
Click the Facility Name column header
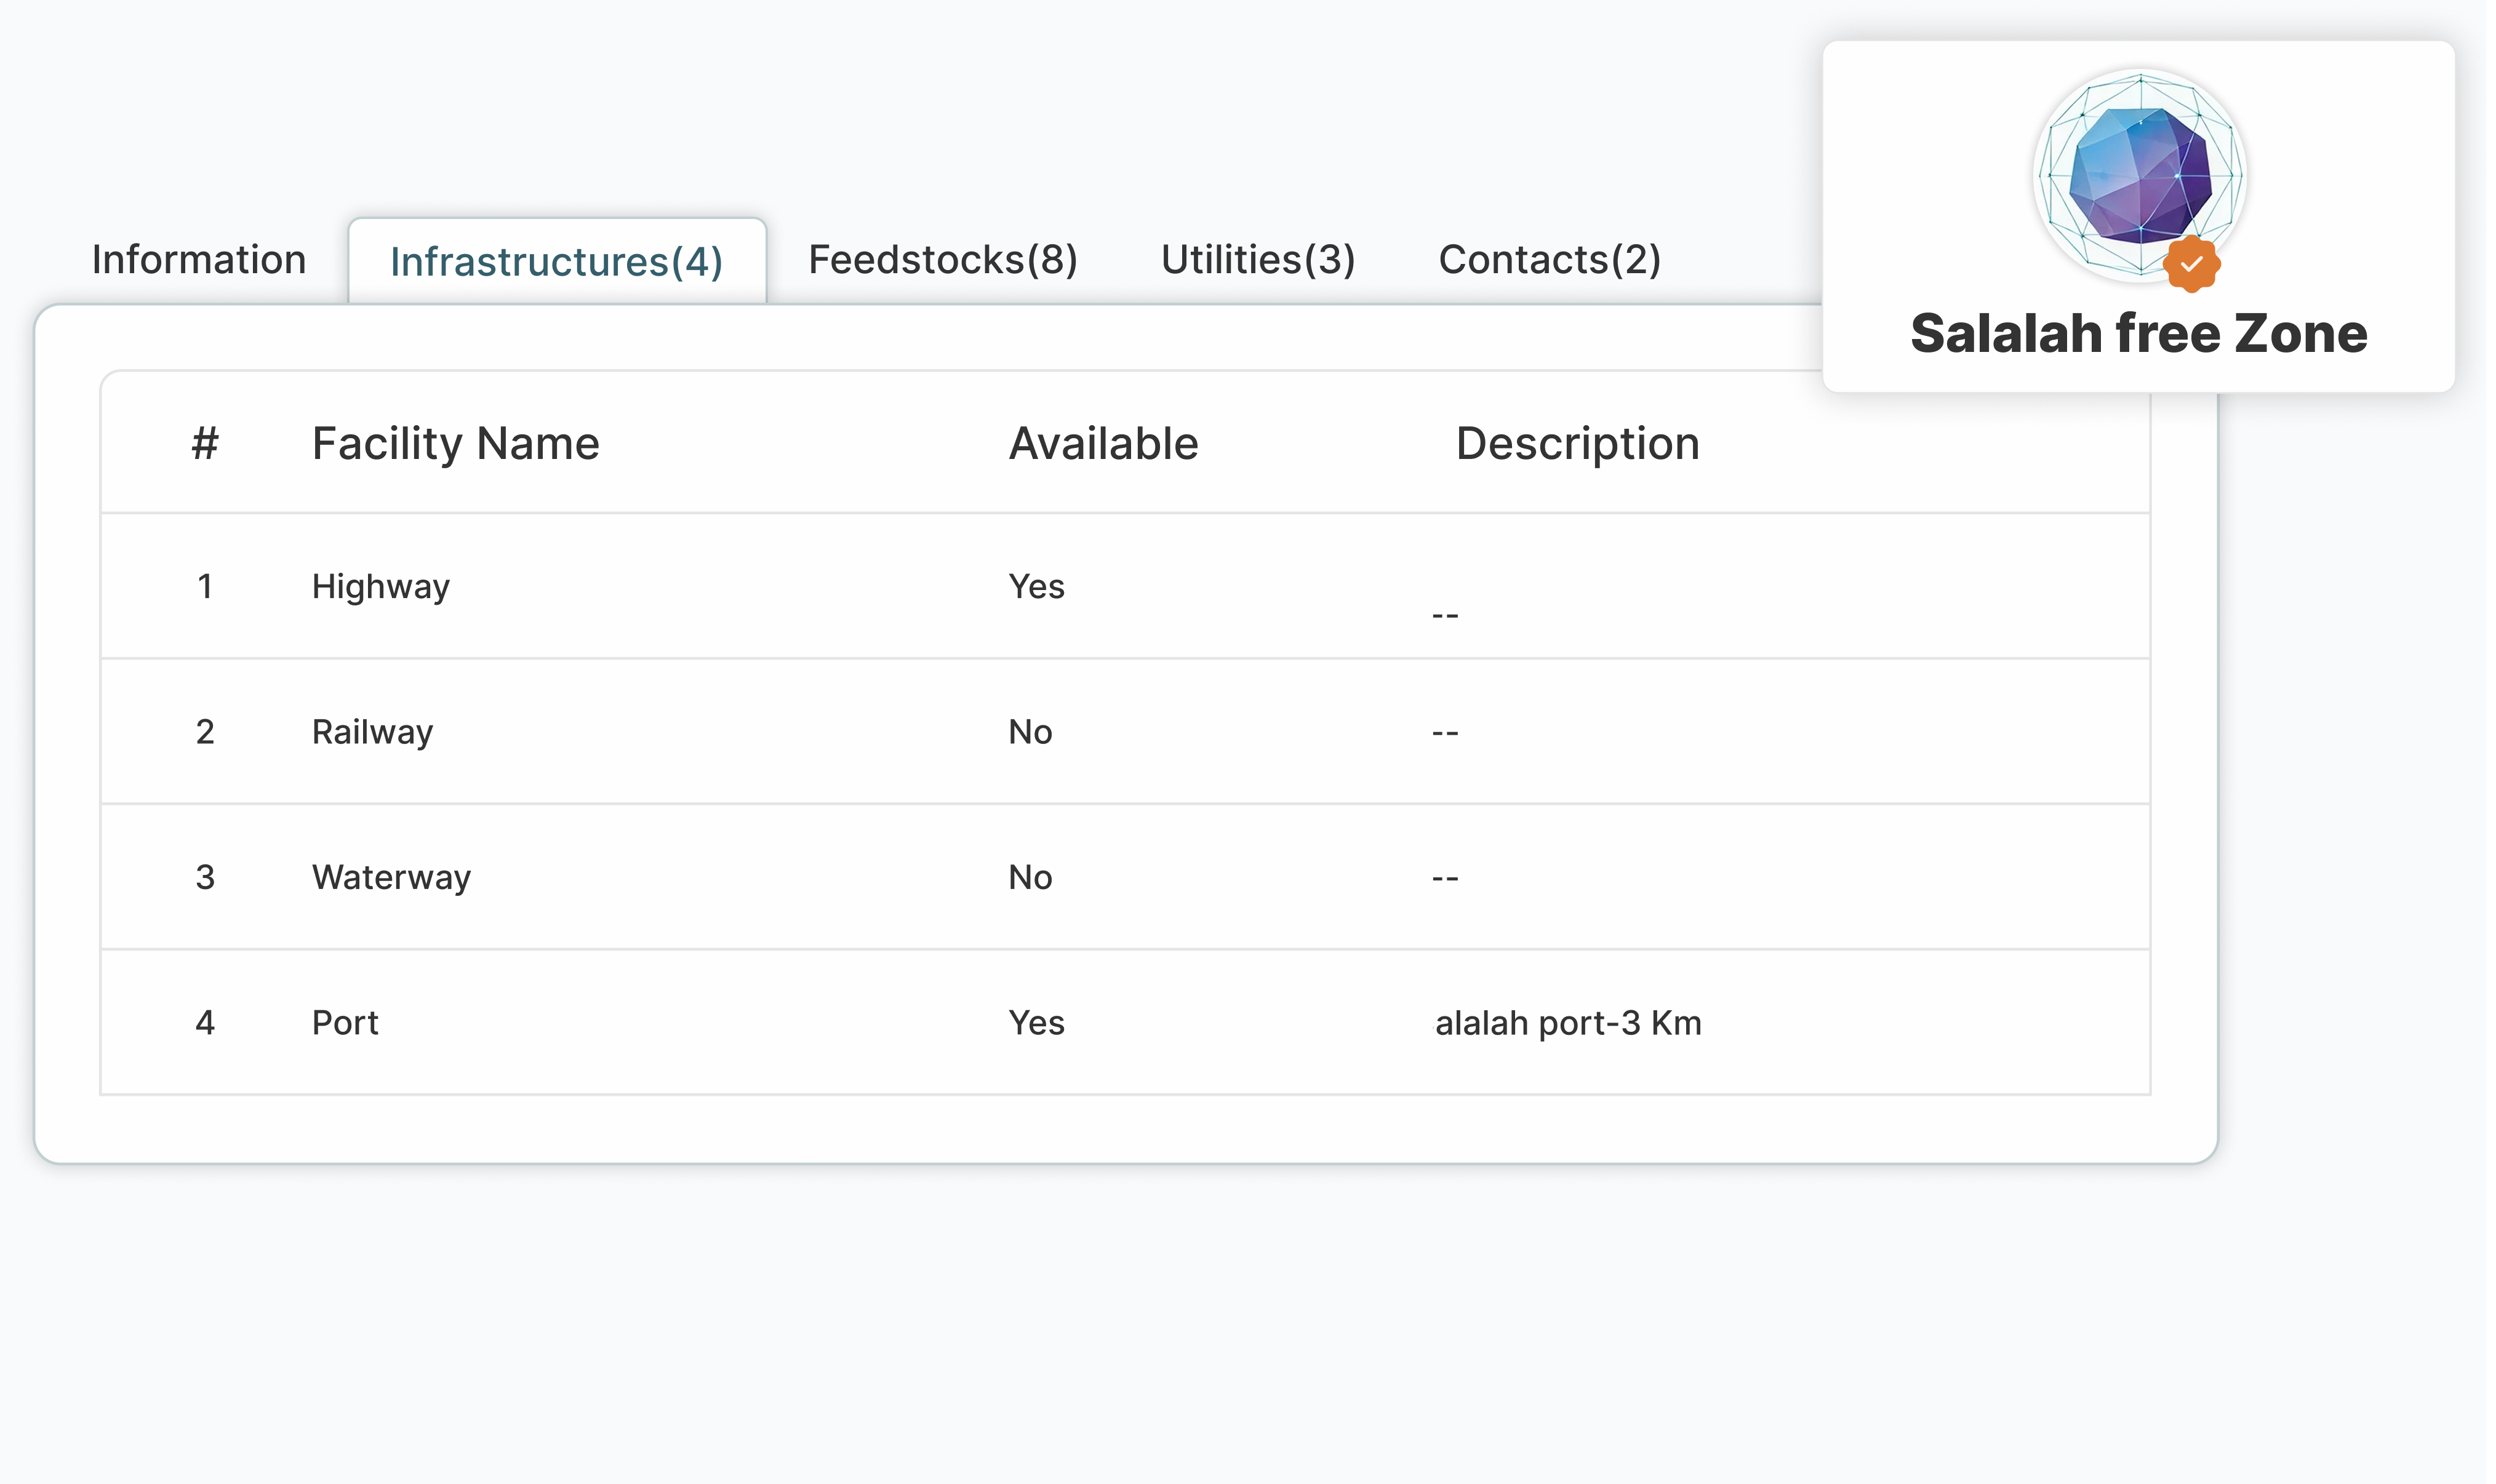pos(456,443)
